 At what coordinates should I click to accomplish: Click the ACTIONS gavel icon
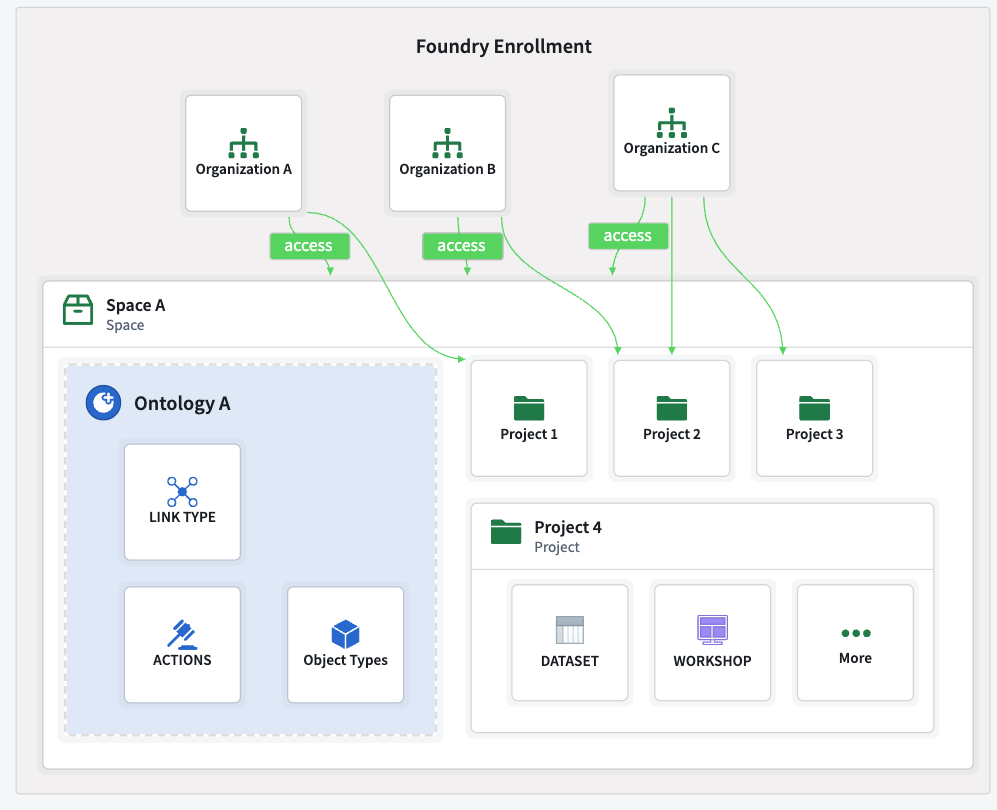coord(182,632)
